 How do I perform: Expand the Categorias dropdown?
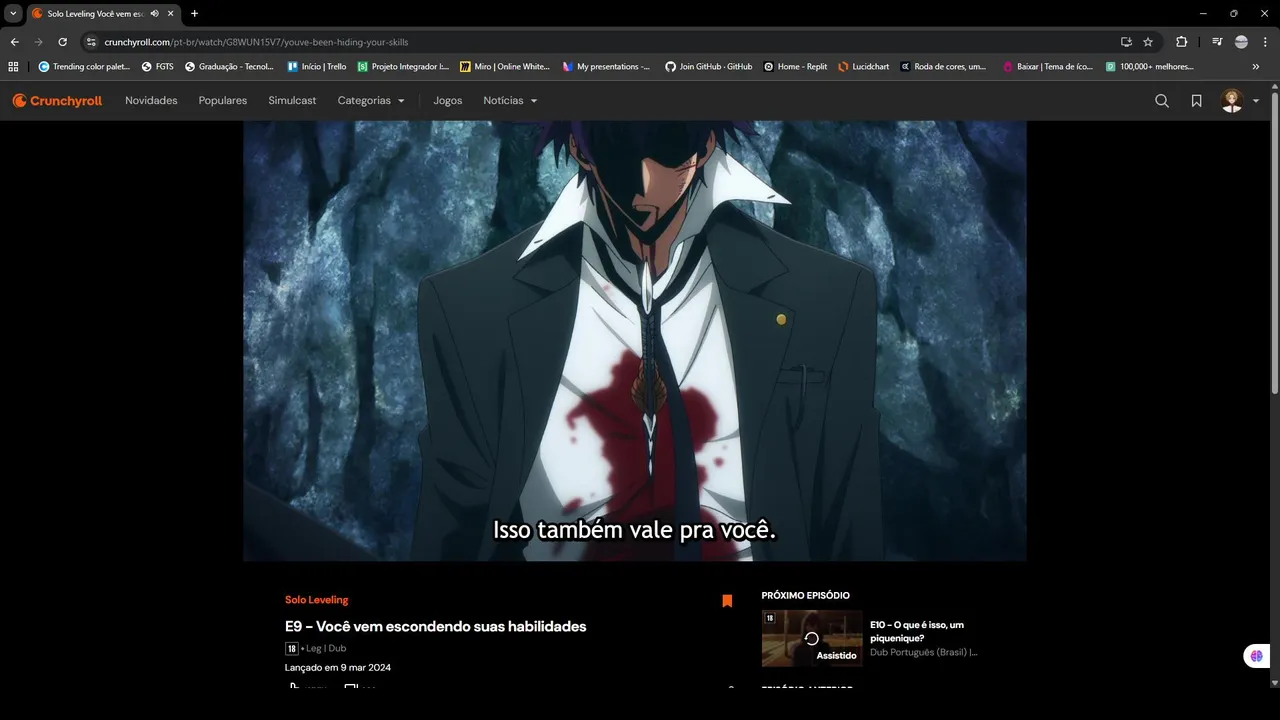(371, 101)
